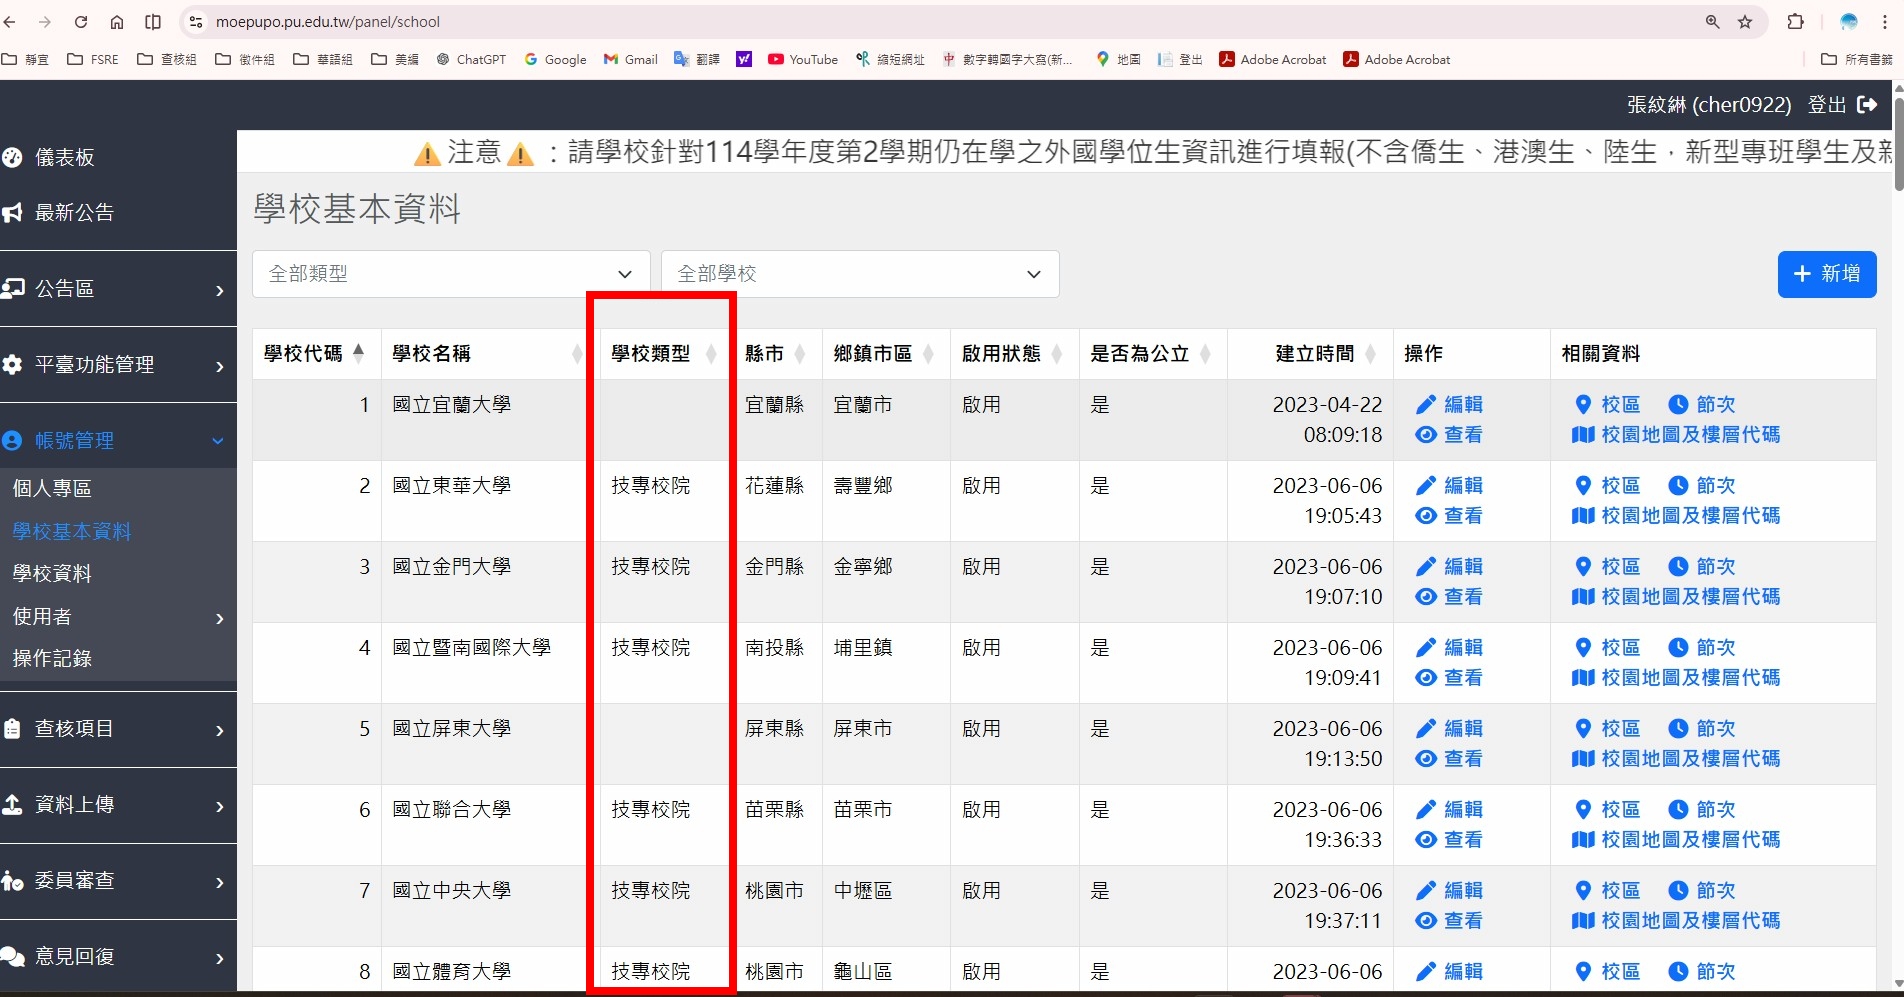Open the YouTube bookmark
This screenshot has height=997, width=1904.
point(803,59)
